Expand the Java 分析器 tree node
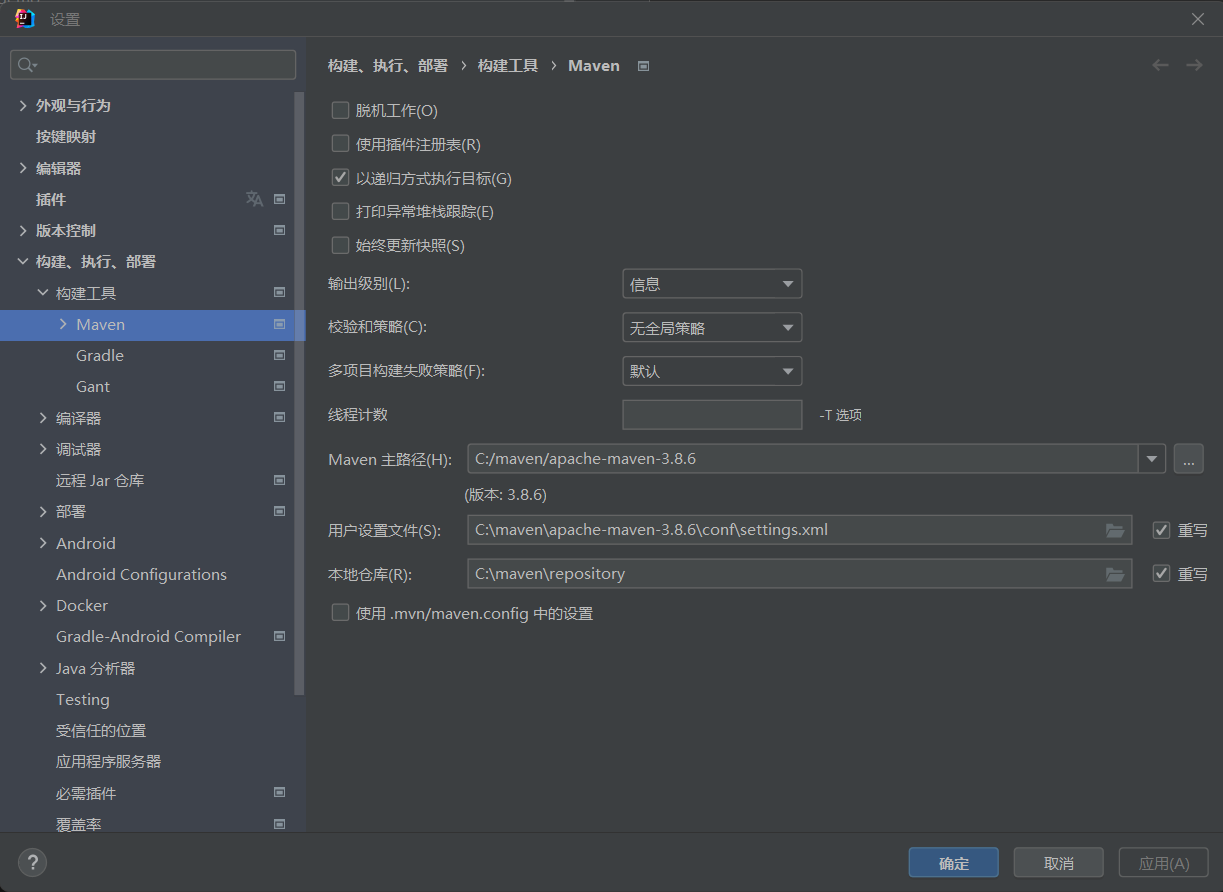The width and height of the screenshot is (1223, 892). tap(43, 668)
